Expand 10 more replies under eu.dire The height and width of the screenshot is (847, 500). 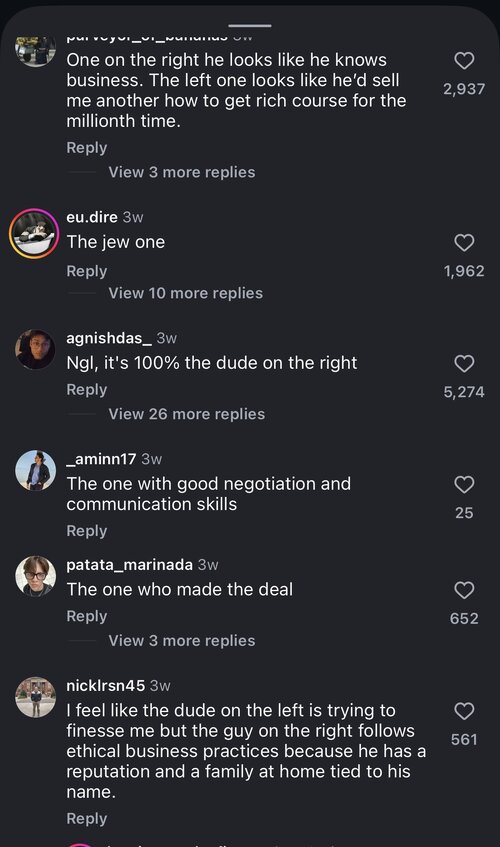pyautogui.click(x=185, y=293)
